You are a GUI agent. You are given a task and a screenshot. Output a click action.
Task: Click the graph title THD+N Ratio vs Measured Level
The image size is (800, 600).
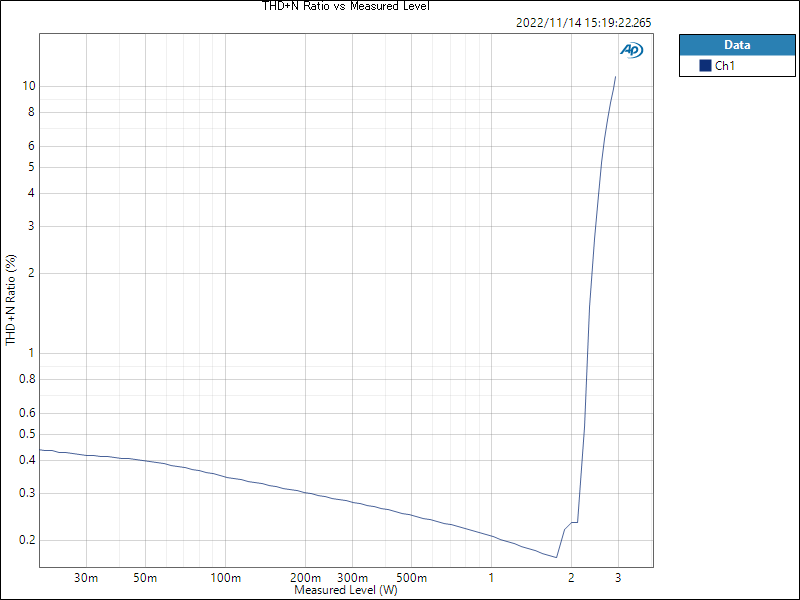tap(346, 6)
